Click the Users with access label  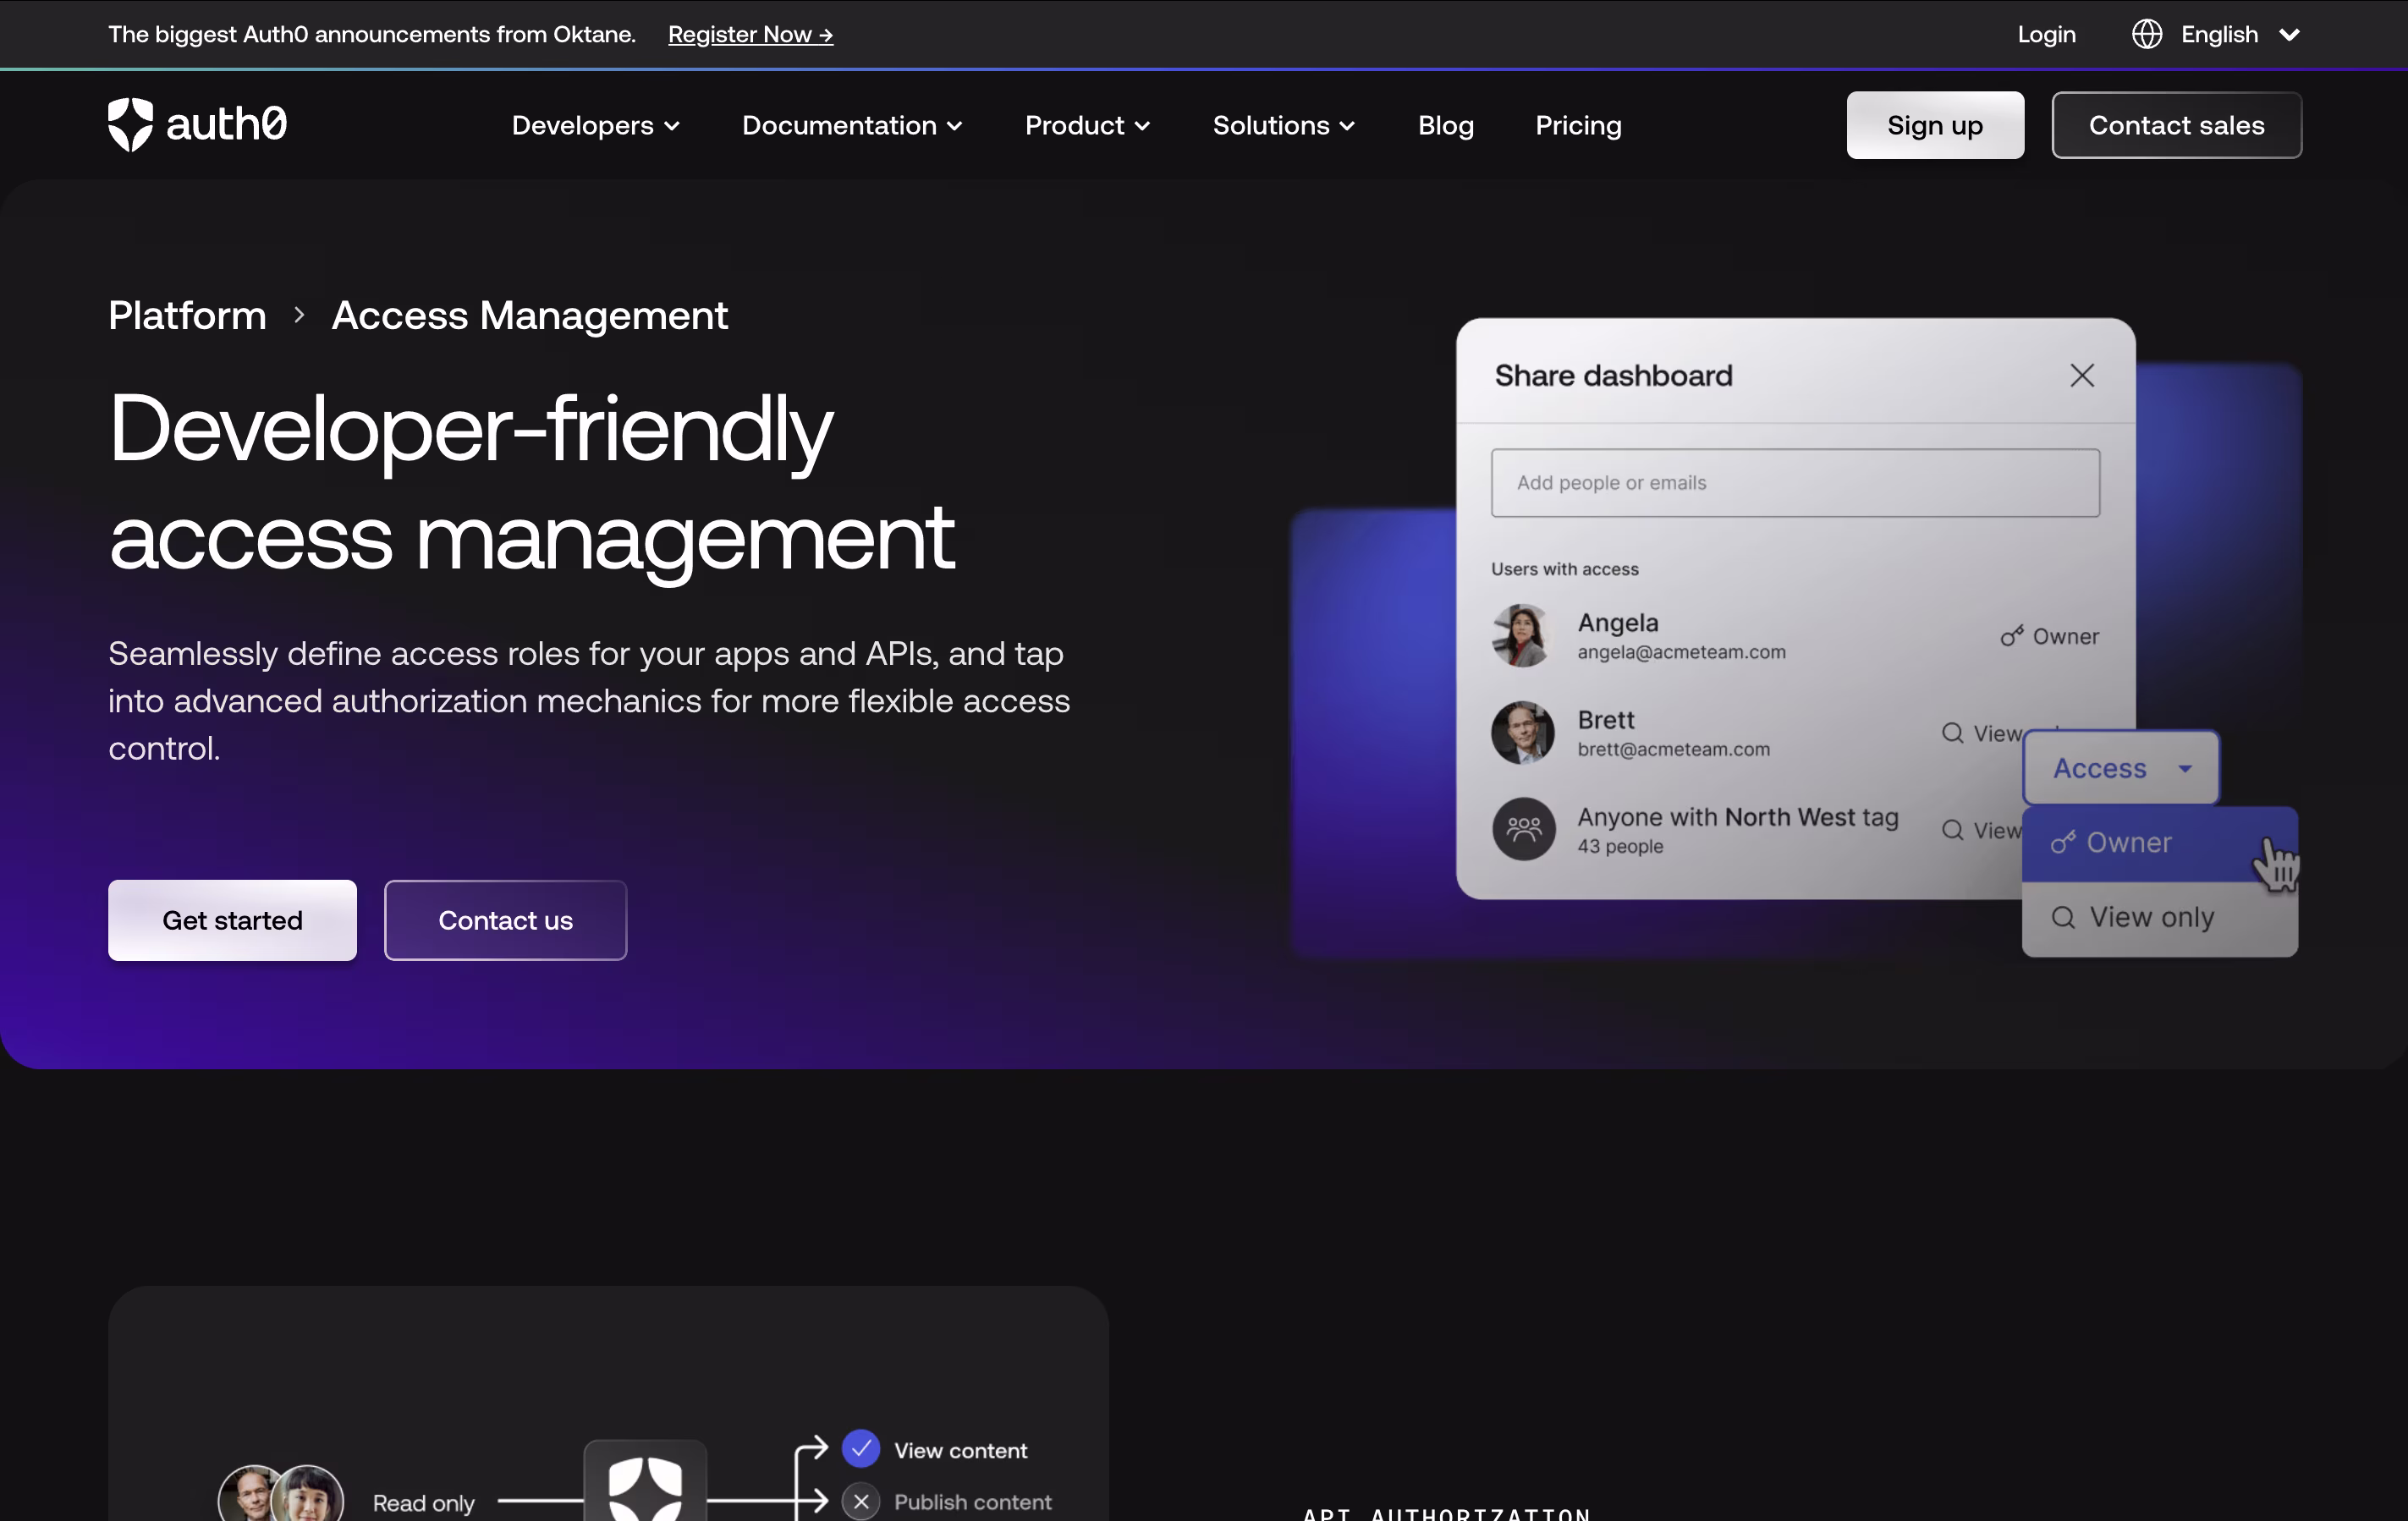[x=1564, y=569]
